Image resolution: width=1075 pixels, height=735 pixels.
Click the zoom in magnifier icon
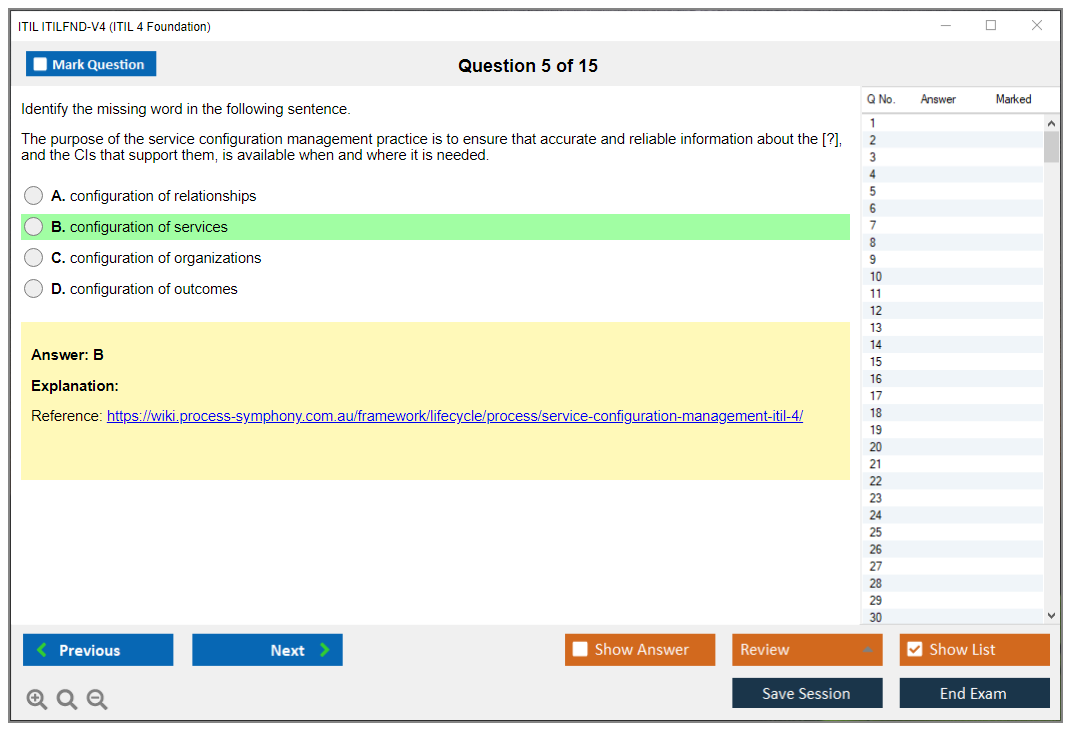(37, 700)
